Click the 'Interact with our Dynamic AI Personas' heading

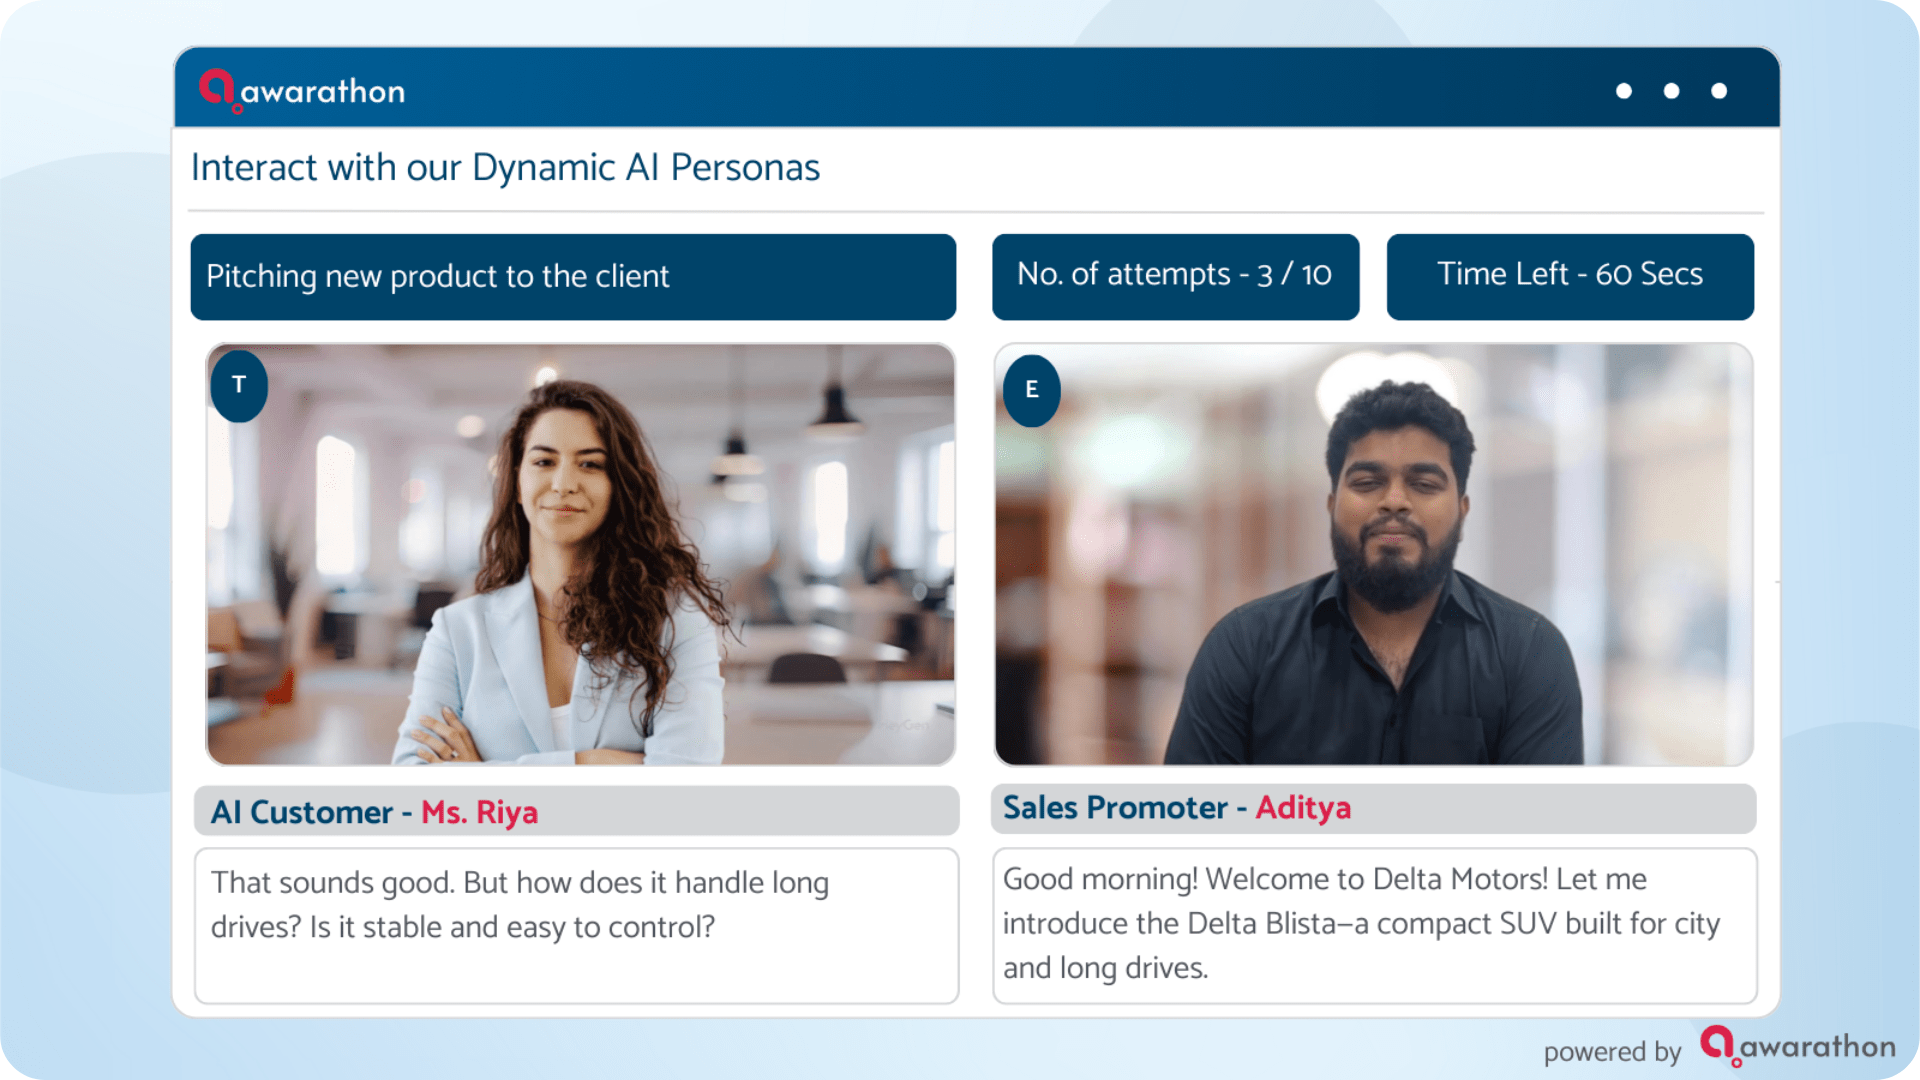tap(505, 168)
